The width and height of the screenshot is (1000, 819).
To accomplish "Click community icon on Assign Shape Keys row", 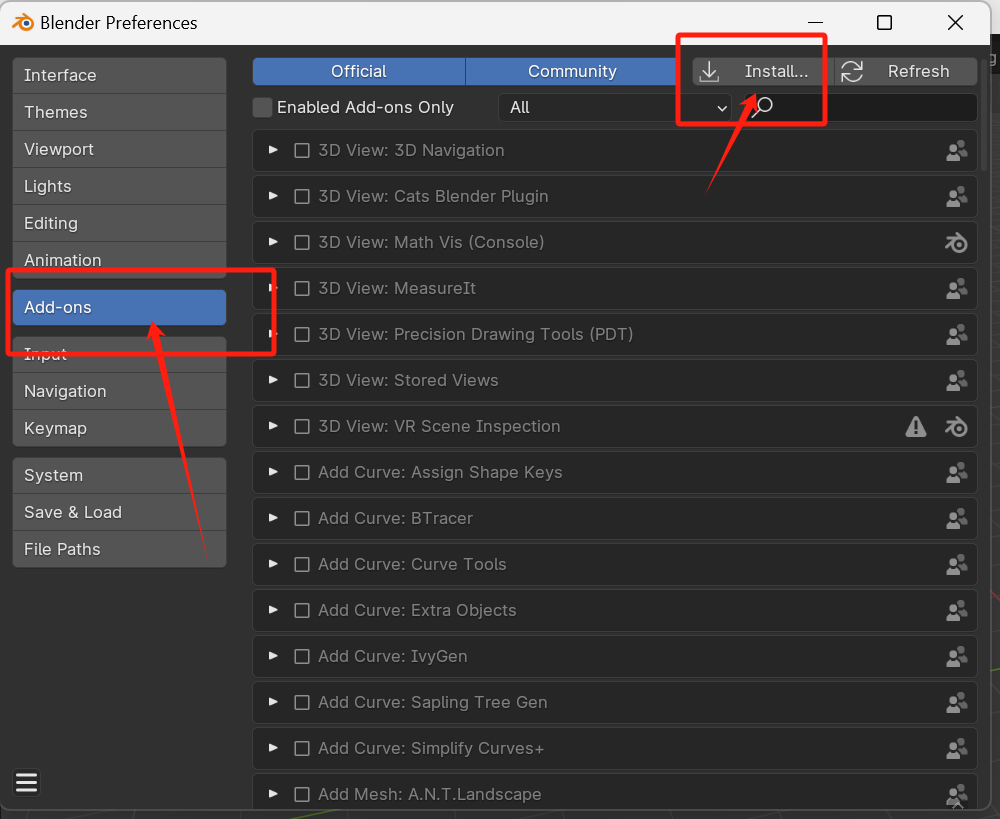I will 956,473.
